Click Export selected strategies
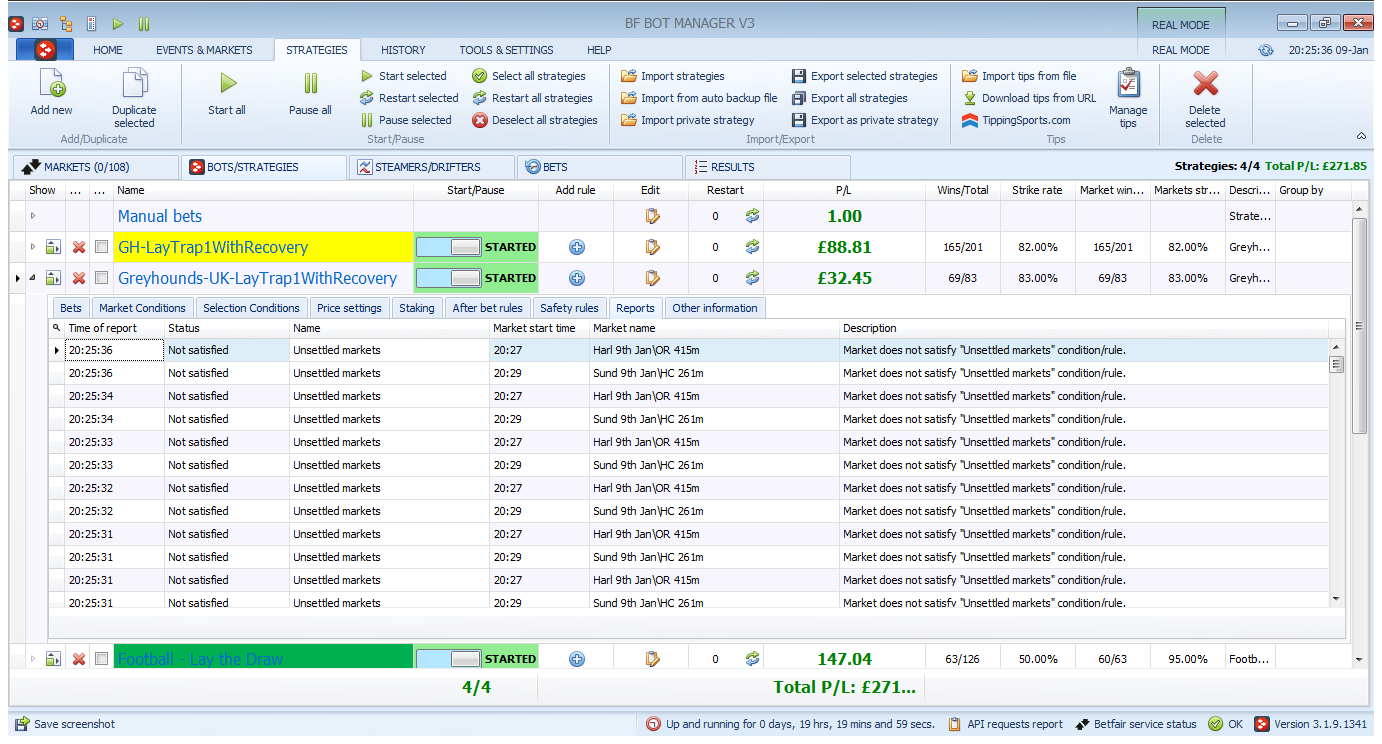The image size is (1382, 744). tap(864, 76)
